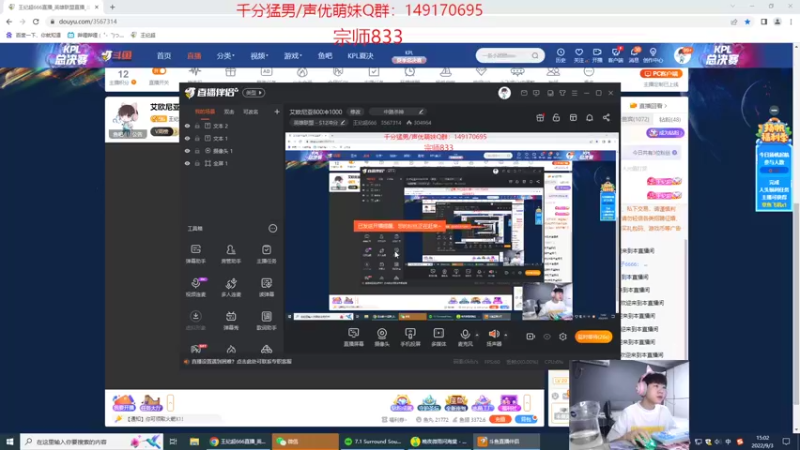Click the share icon in companion header
Image resolution: width=800 pixels, height=450 pixels.
[606, 118]
